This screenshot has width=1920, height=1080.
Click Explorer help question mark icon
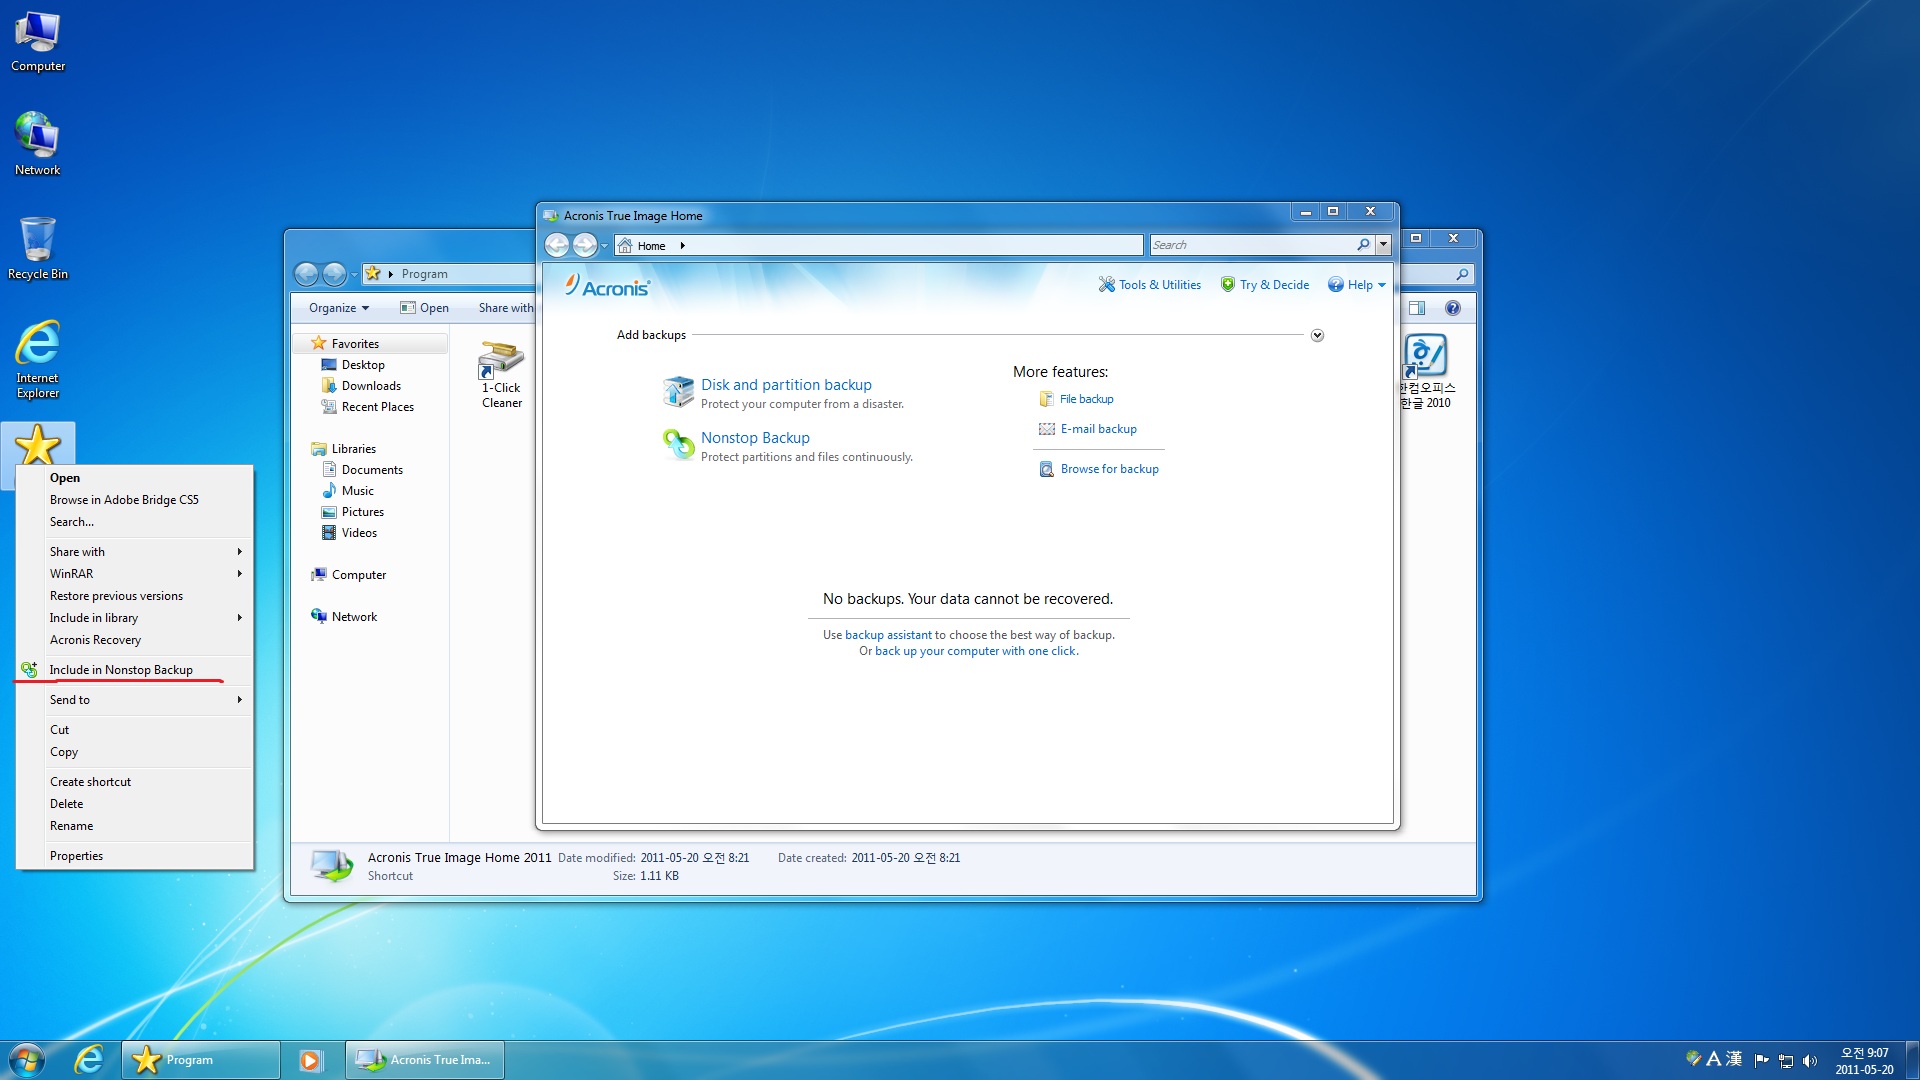click(1453, 308)
